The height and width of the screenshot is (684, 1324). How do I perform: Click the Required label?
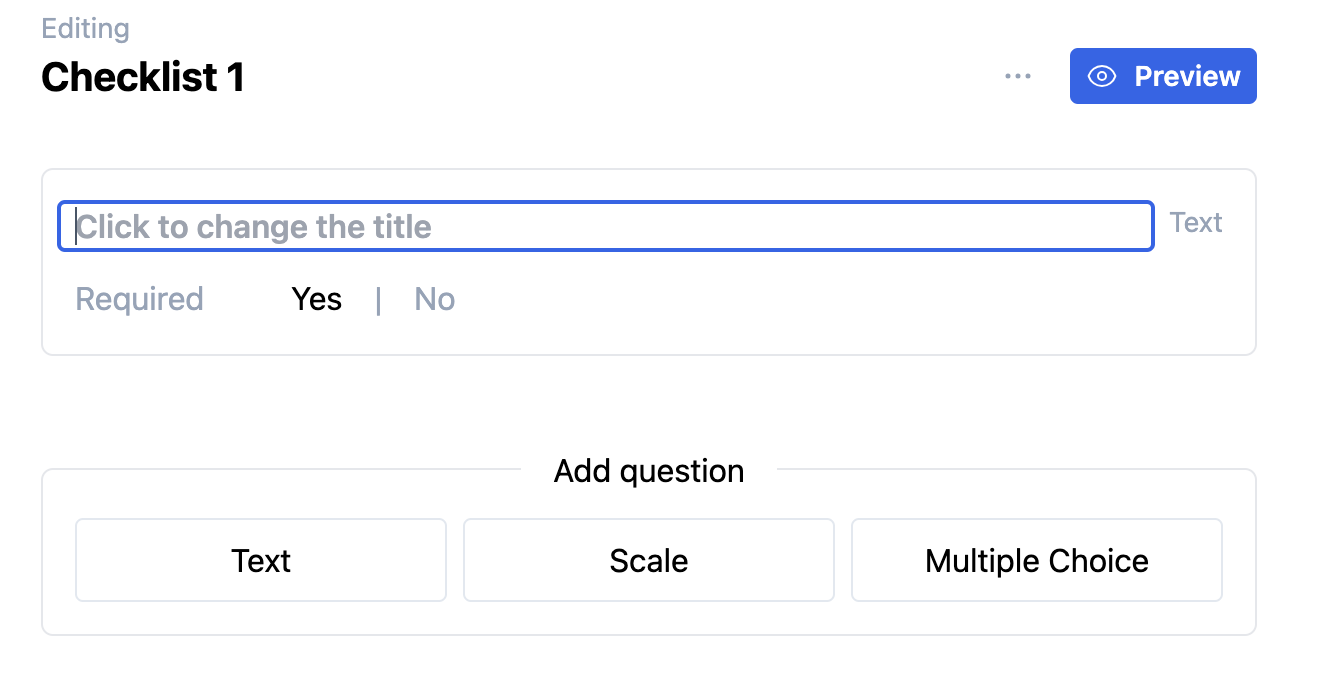[x=140, y=299]
